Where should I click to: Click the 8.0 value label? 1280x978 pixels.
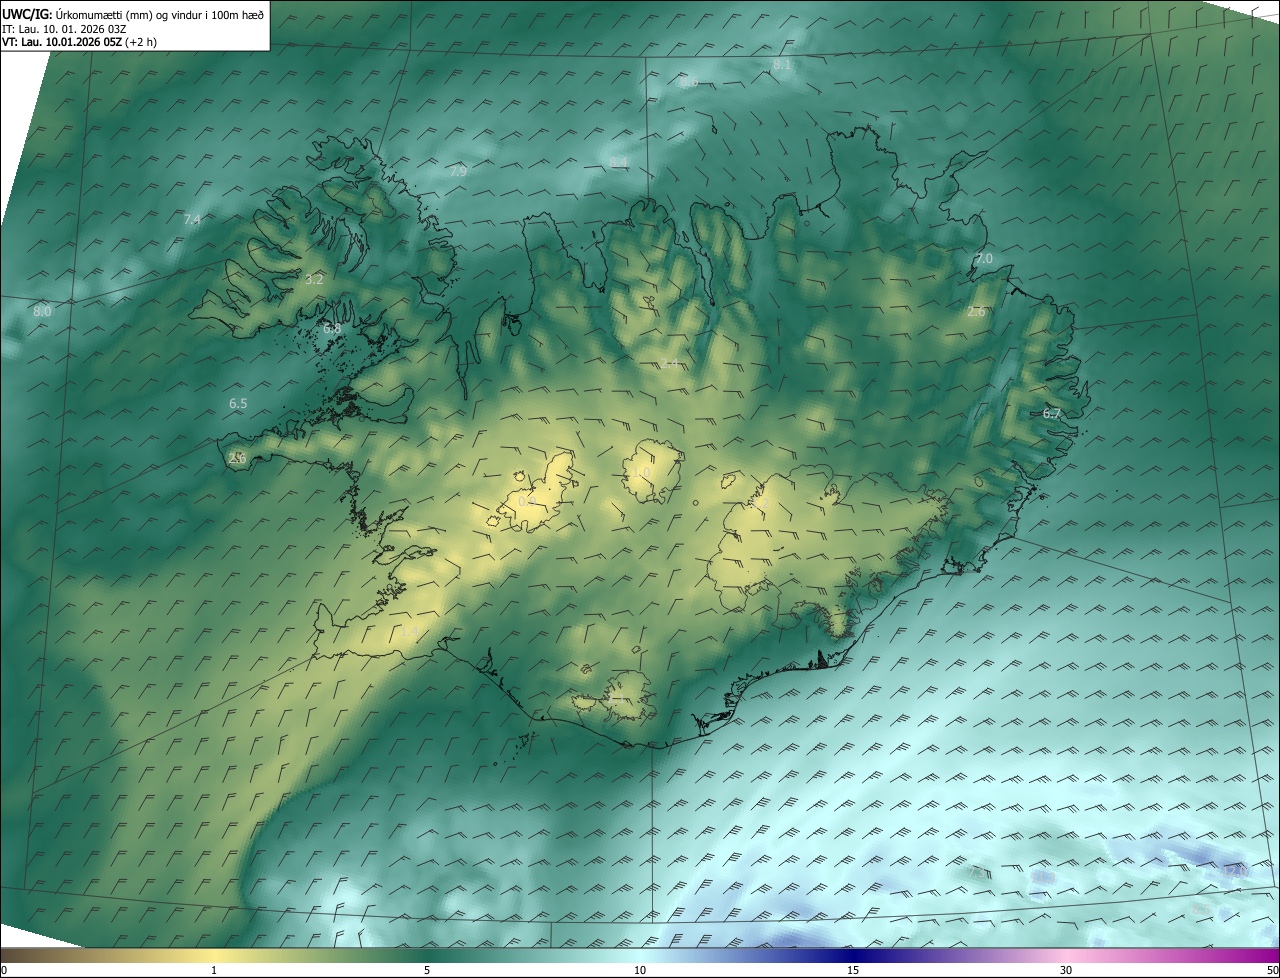(42, 311)
